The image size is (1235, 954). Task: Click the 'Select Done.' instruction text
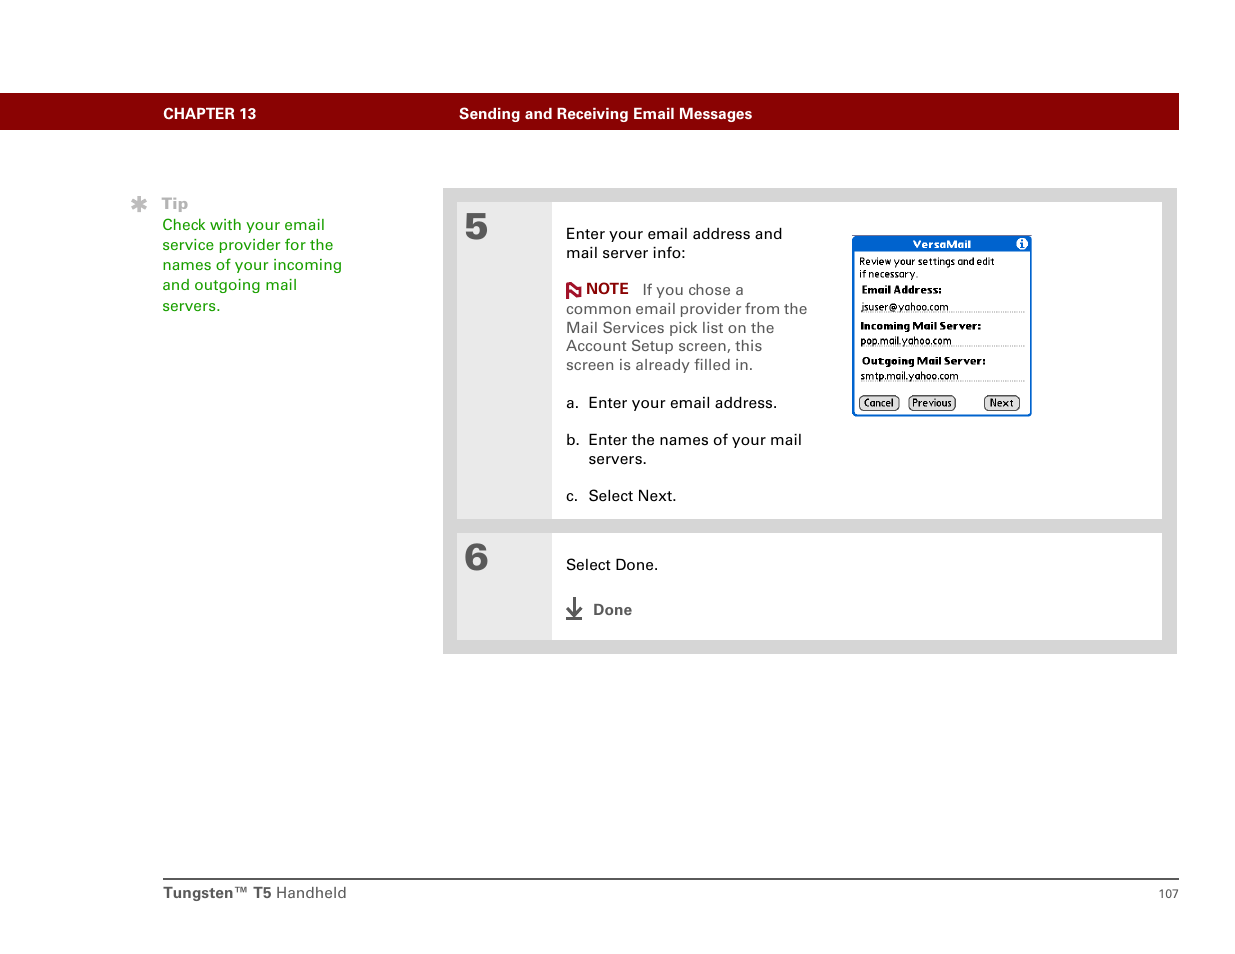[612, 565]
